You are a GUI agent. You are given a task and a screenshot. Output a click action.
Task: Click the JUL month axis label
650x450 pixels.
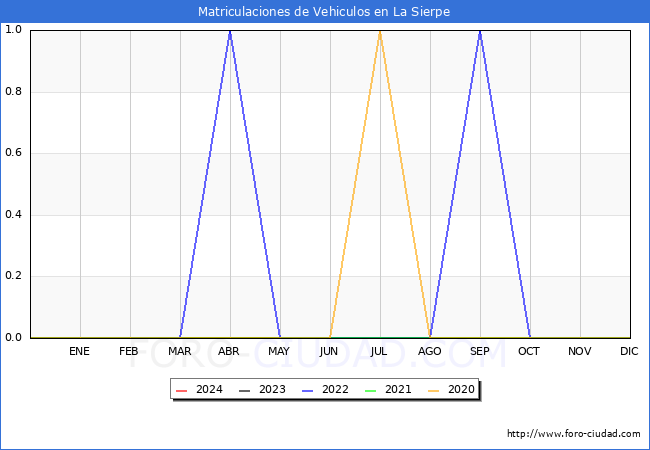click(379, 351)
